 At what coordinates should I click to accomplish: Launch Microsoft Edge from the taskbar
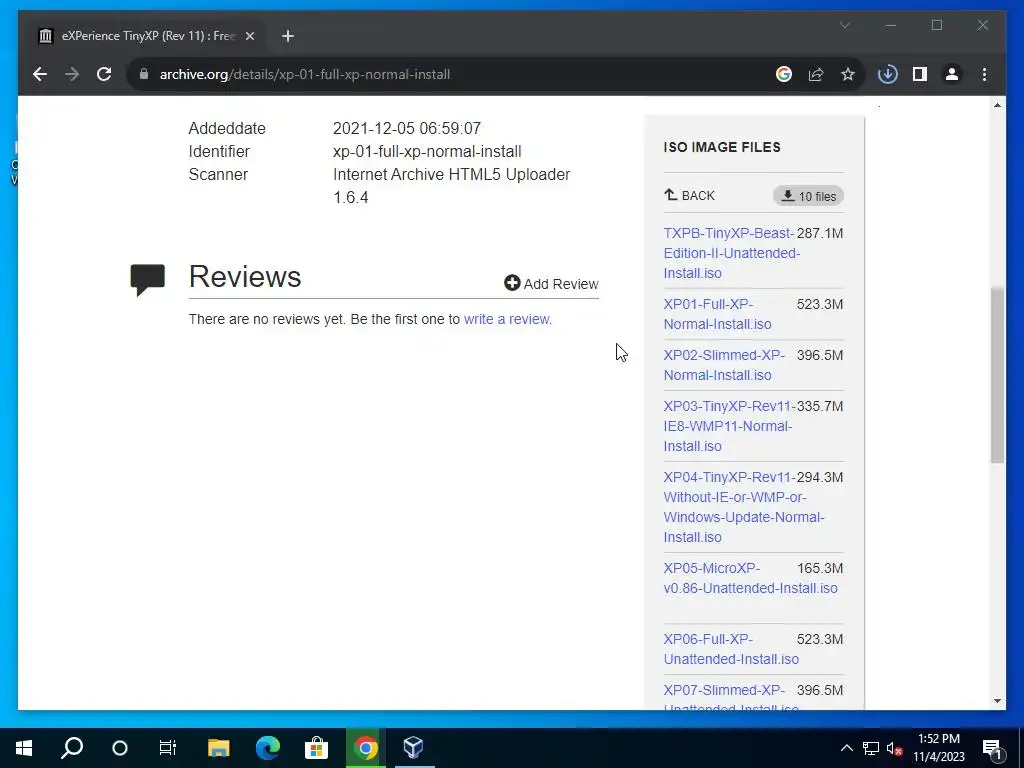tap(268, 748)
